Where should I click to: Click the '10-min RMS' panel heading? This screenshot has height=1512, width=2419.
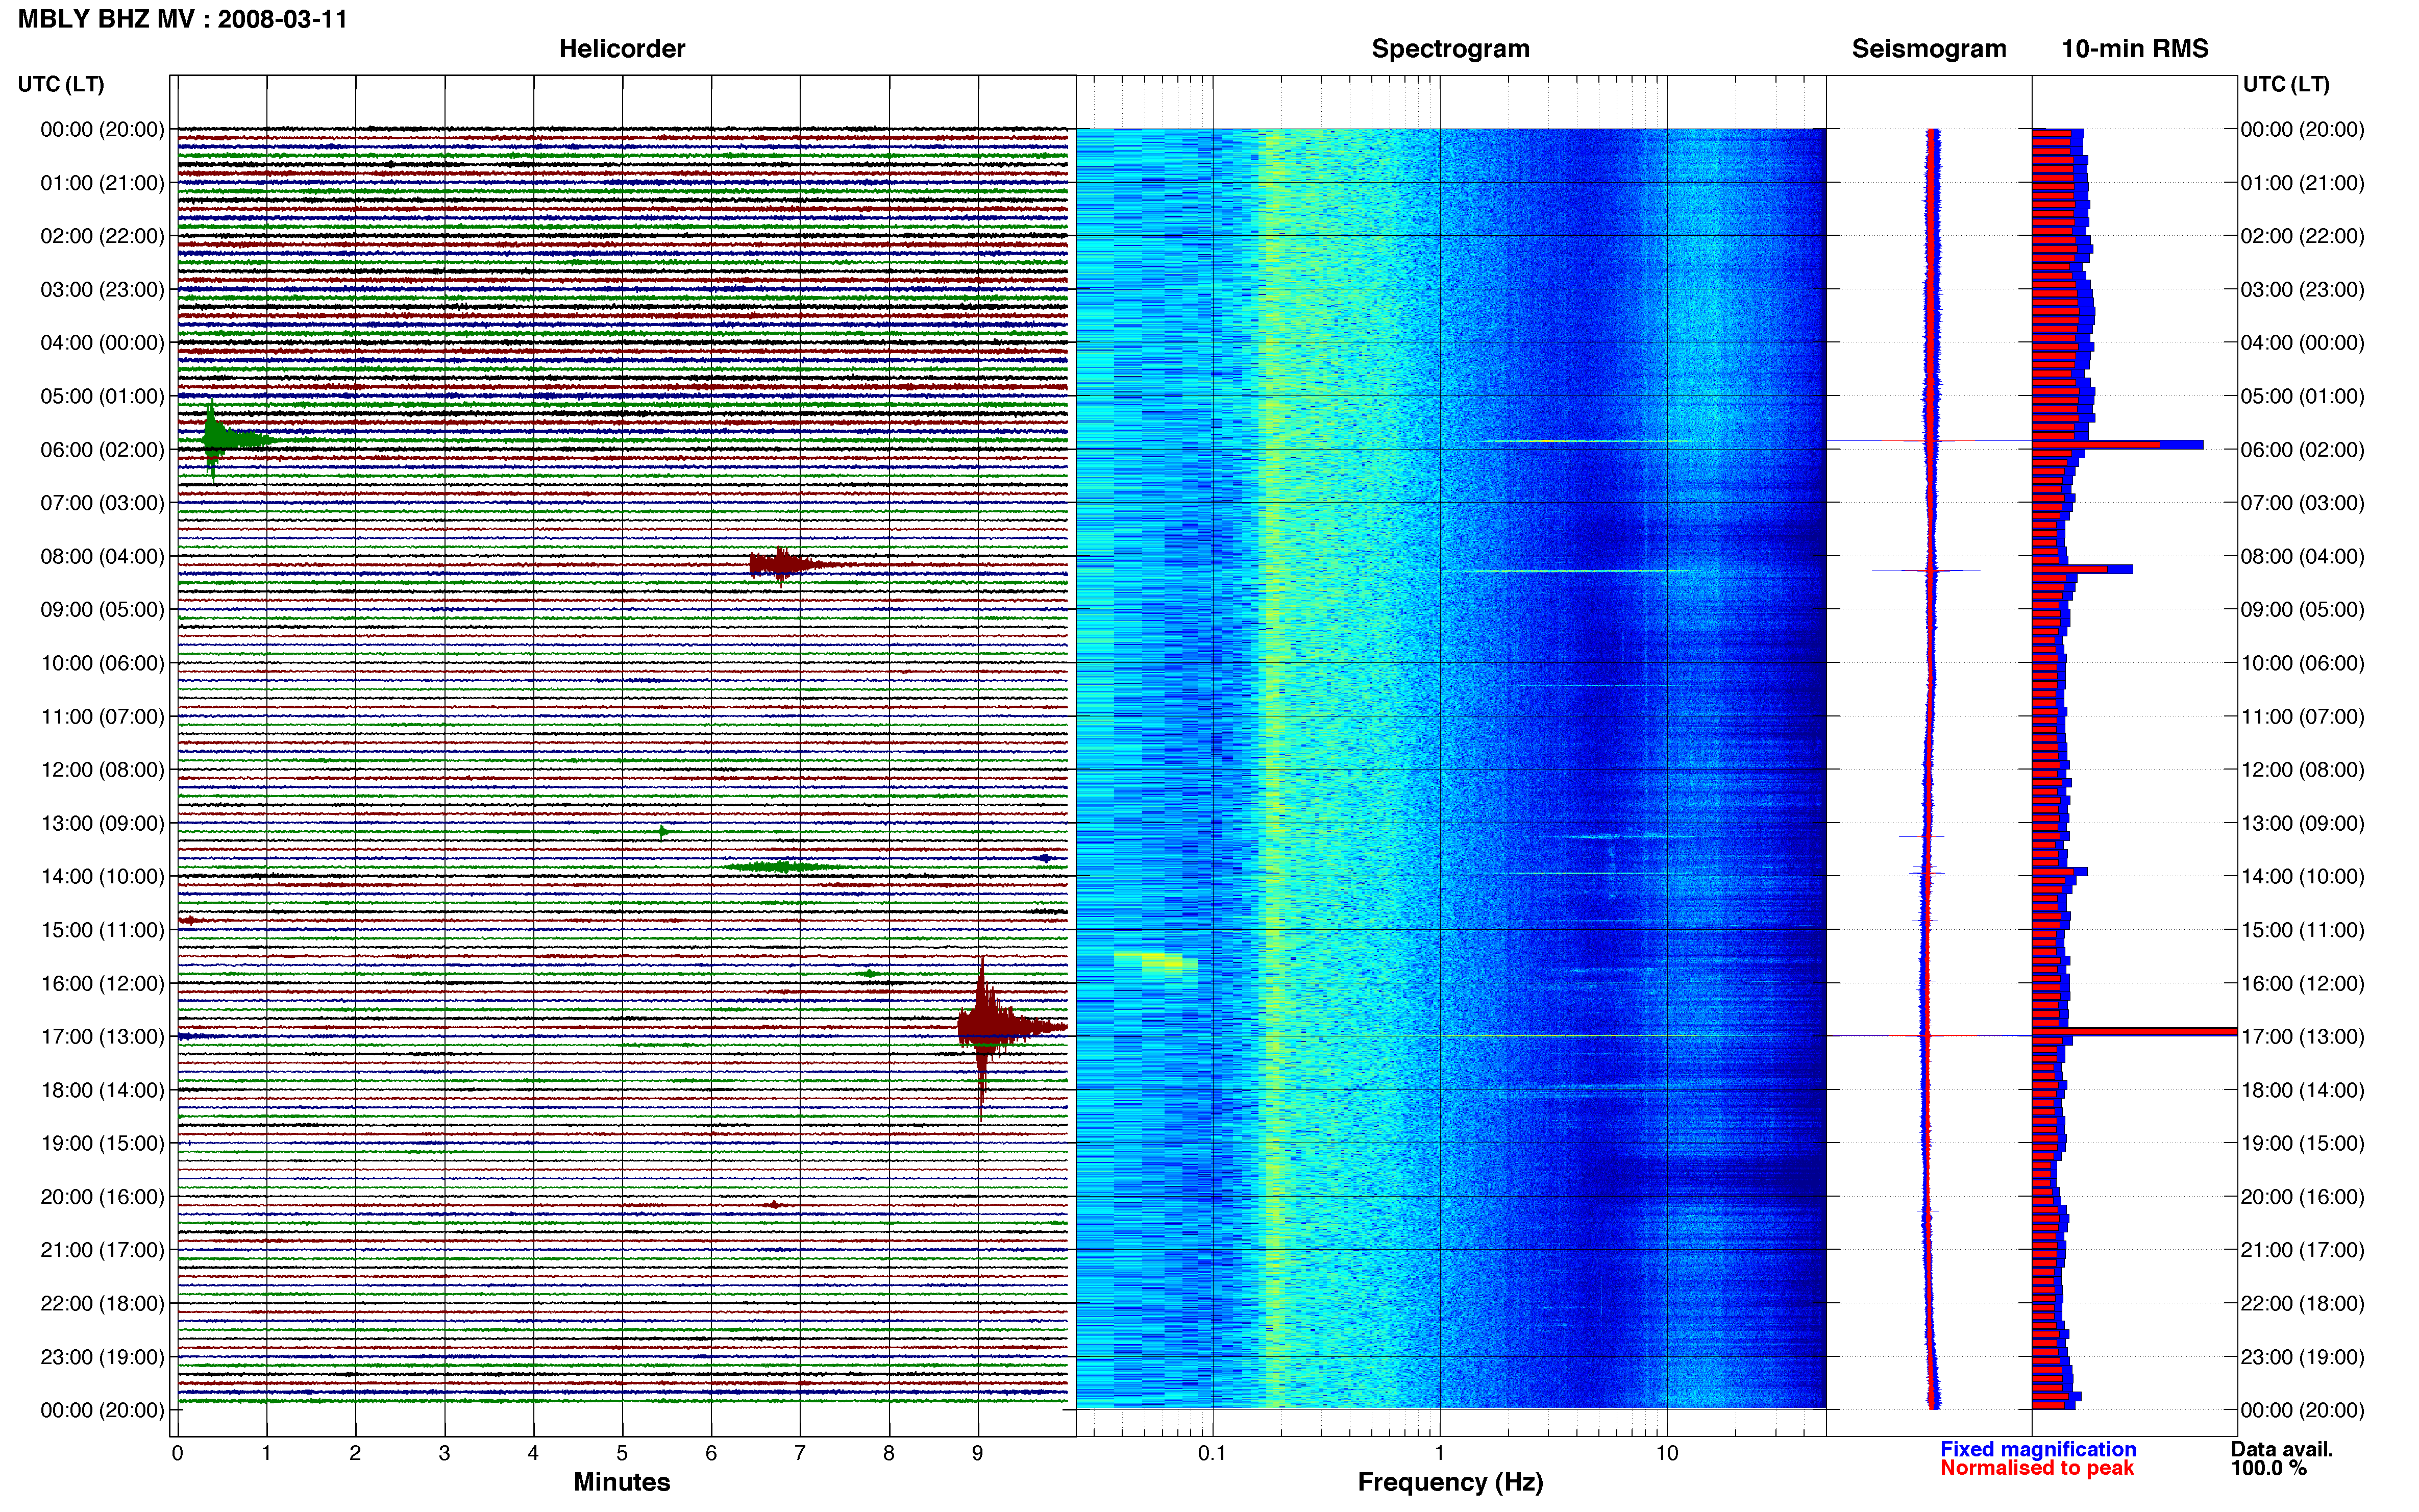[2135, 49]
